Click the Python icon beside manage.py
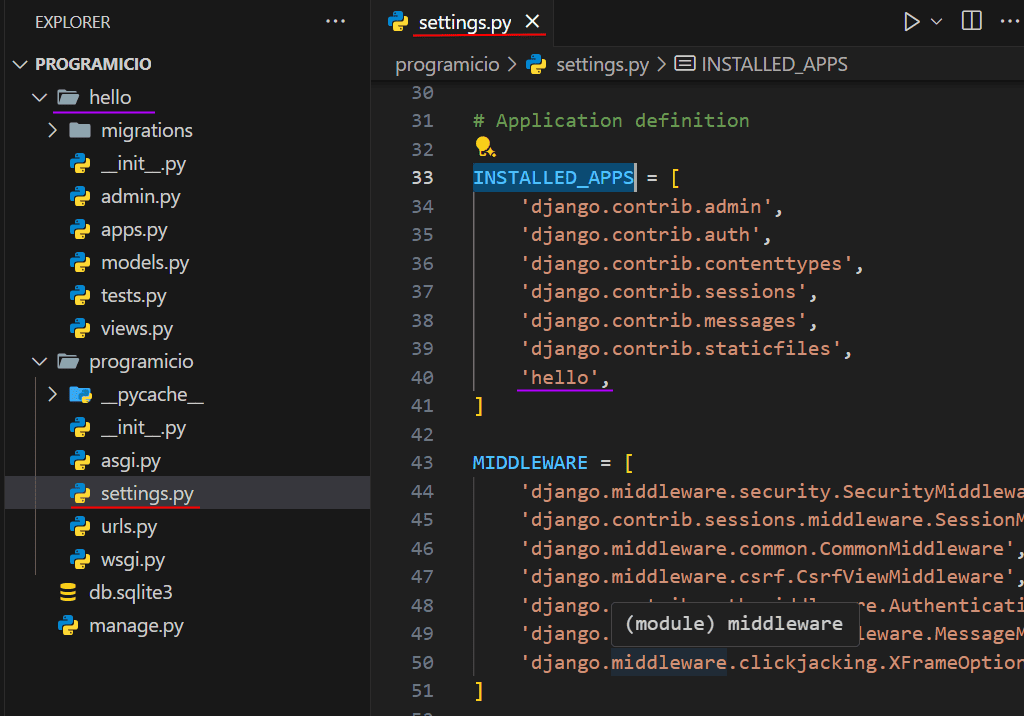 (68, 625)
